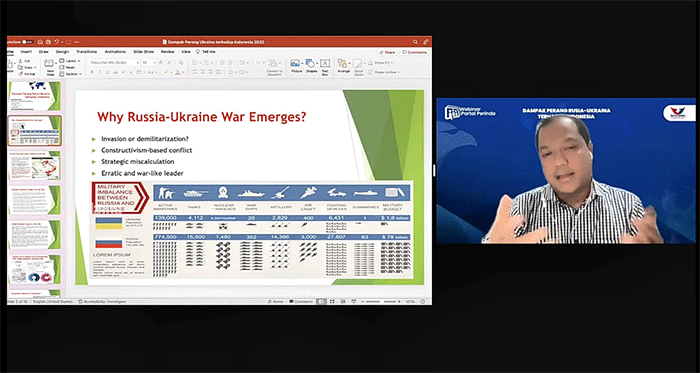
Task: Open the Slide Show tab
Action: pyautogui.click(x=144, y=52)
